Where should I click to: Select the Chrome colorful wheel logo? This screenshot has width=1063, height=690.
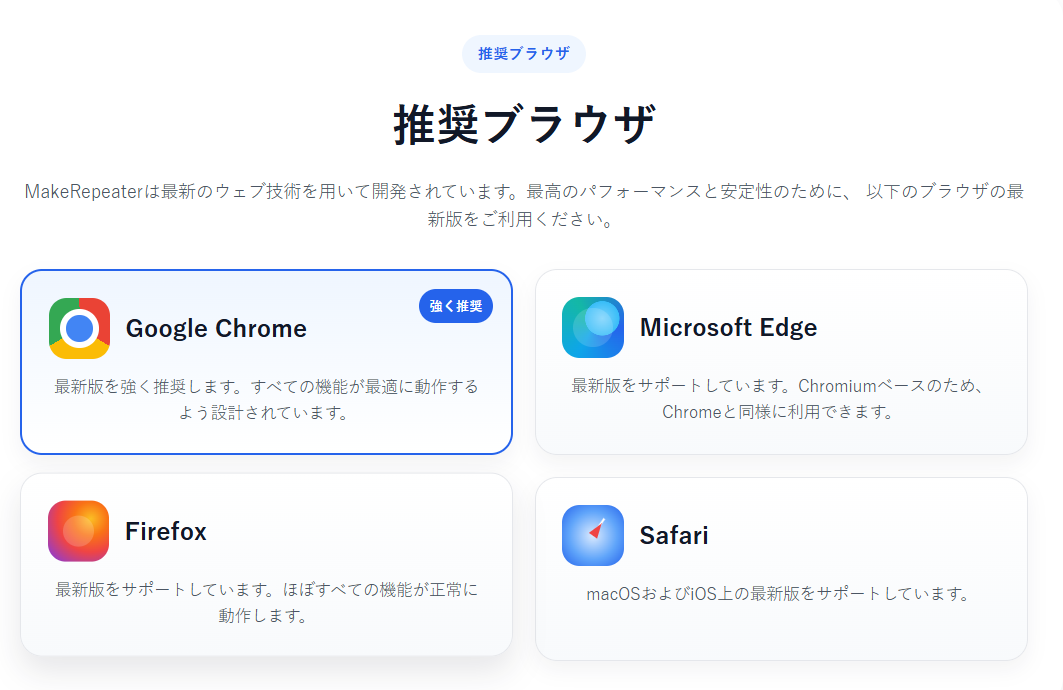pyautogui.click(x=78, y=328)
